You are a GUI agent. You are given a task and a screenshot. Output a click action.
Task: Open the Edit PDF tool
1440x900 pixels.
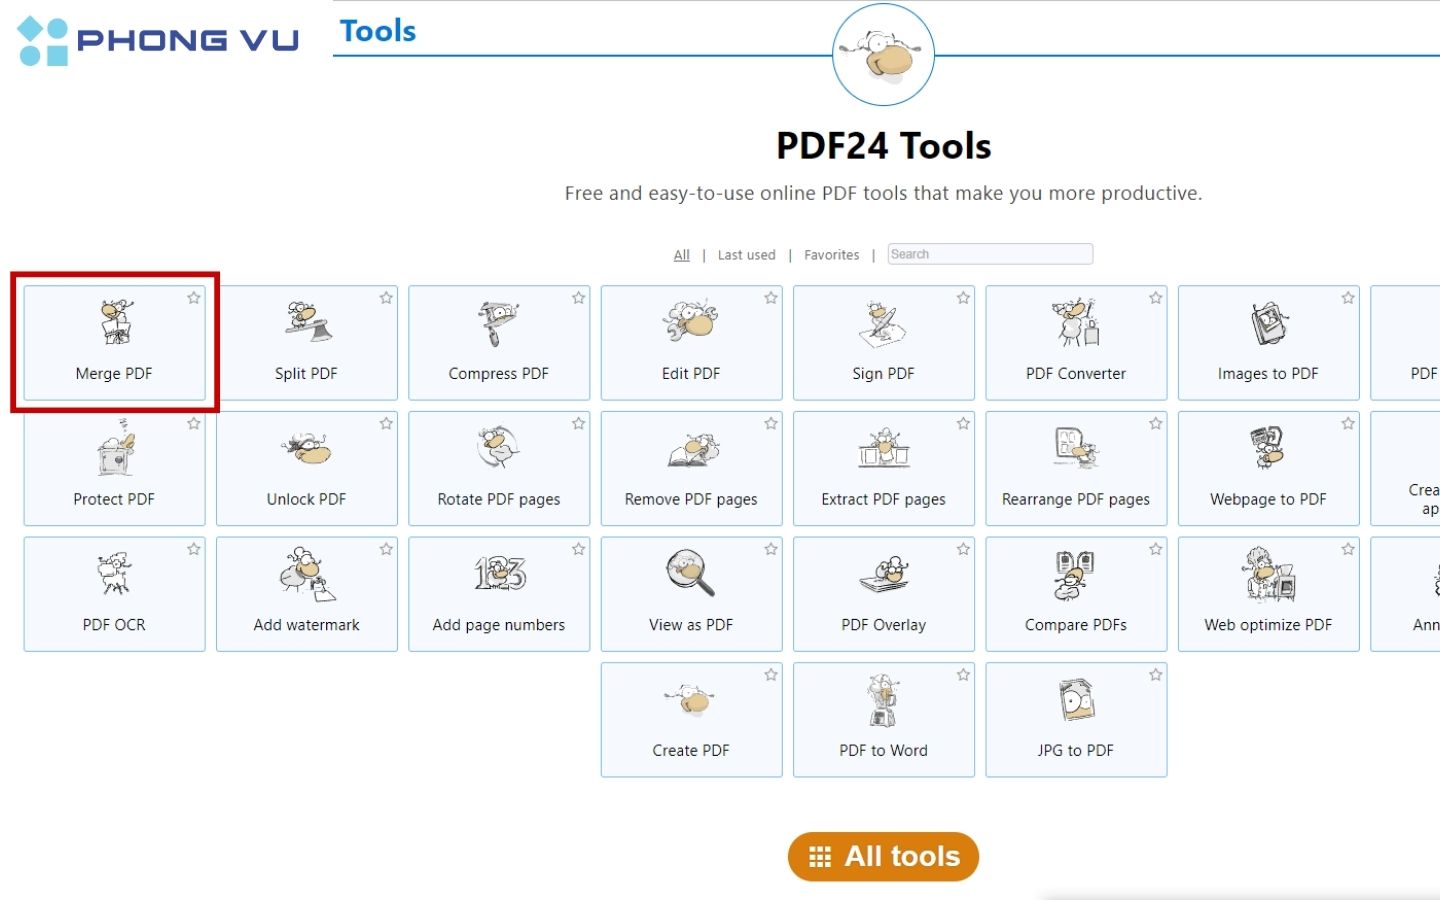coord(691,343)
